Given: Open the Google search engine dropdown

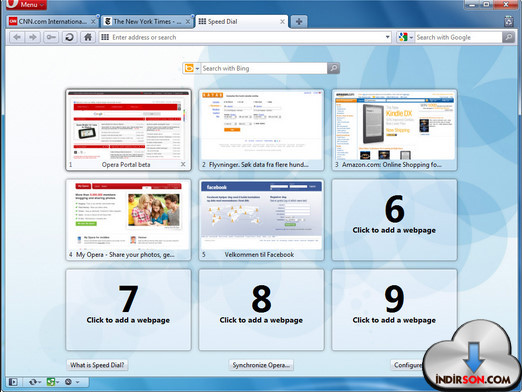Looking at the screenshot, I should (406, 37).
